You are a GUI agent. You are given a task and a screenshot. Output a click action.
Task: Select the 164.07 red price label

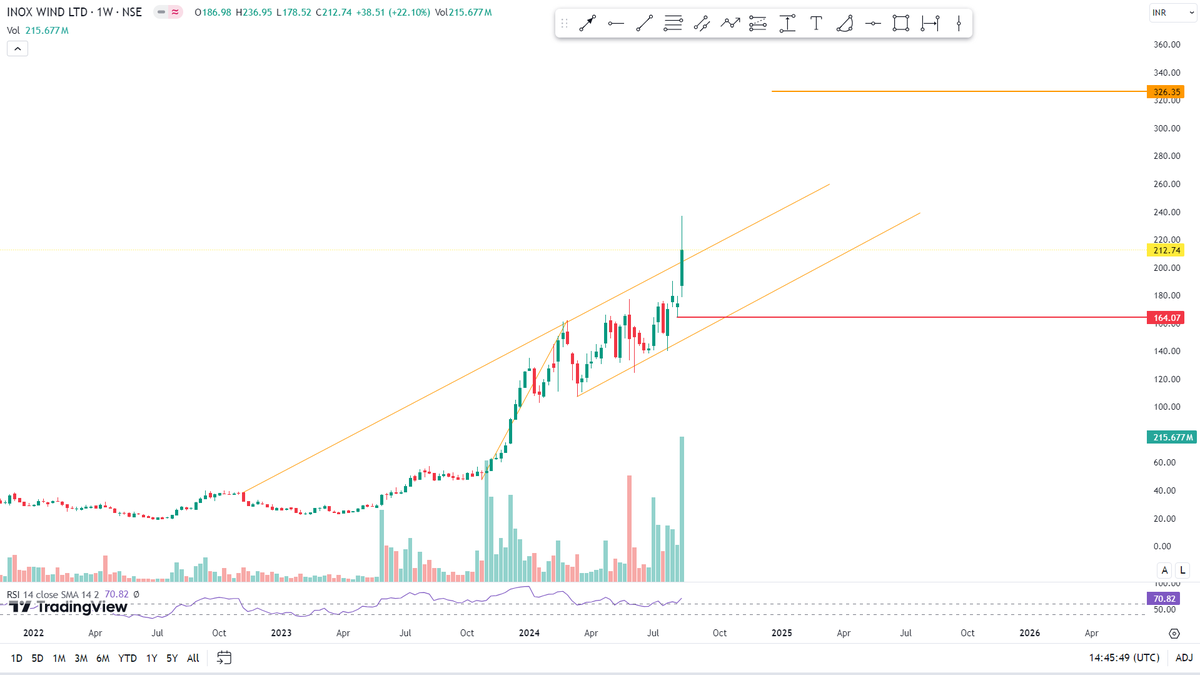(x=1167, y=317)
